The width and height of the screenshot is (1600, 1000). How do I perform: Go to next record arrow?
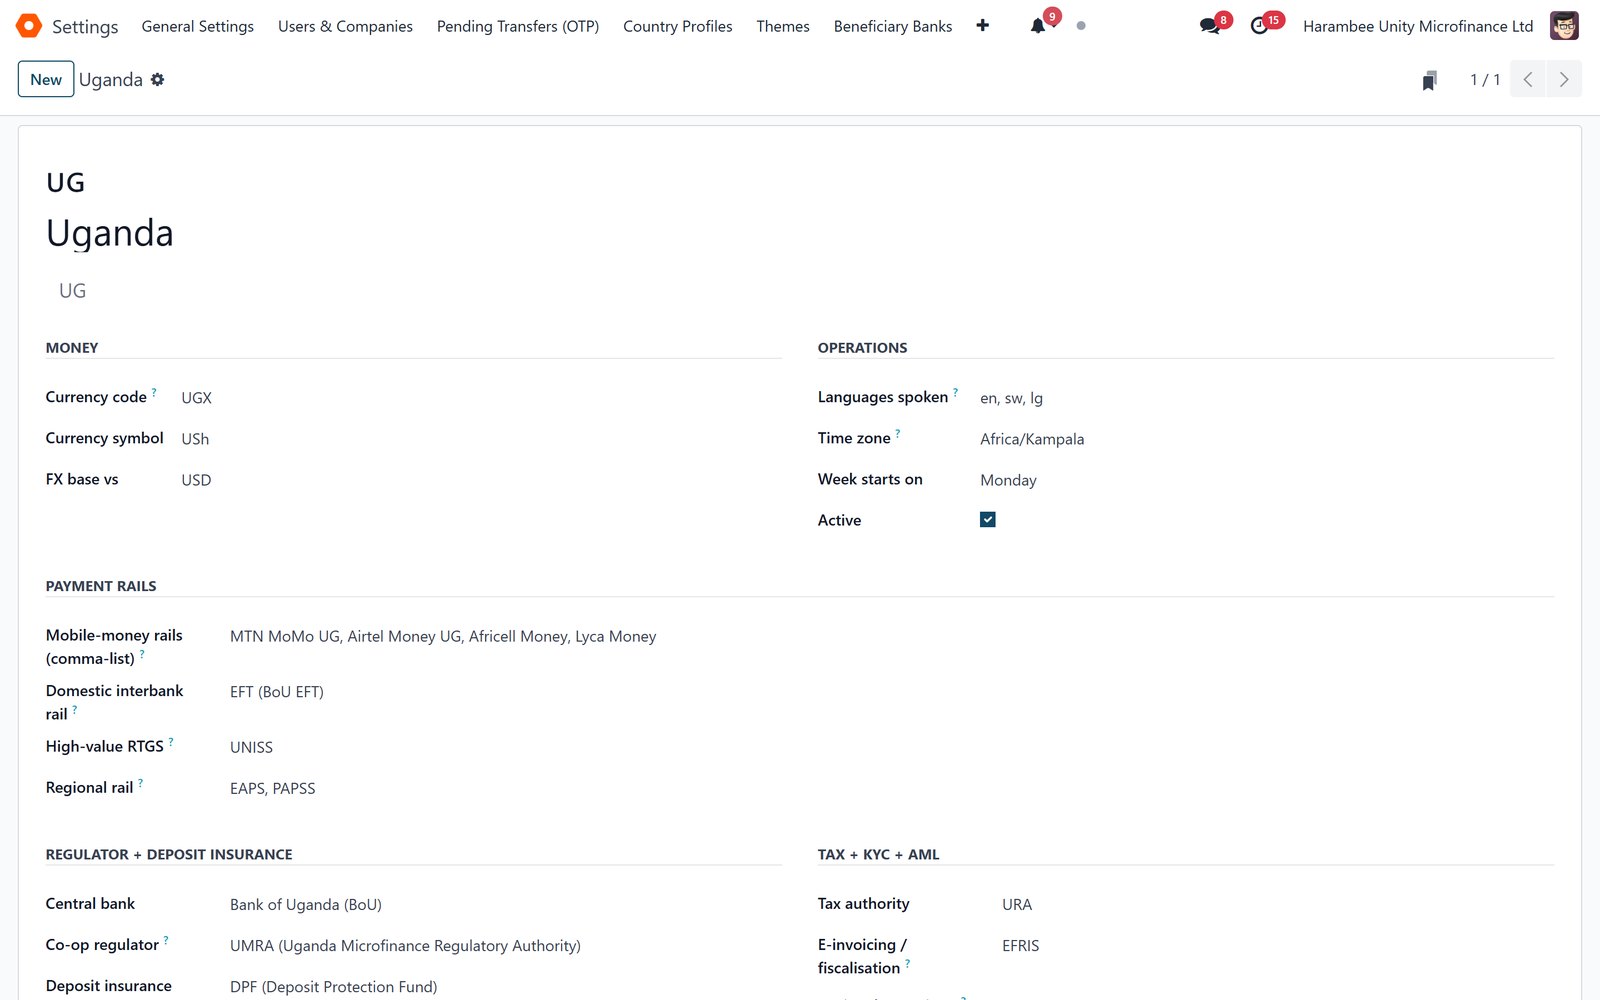tap(1564, 80)
